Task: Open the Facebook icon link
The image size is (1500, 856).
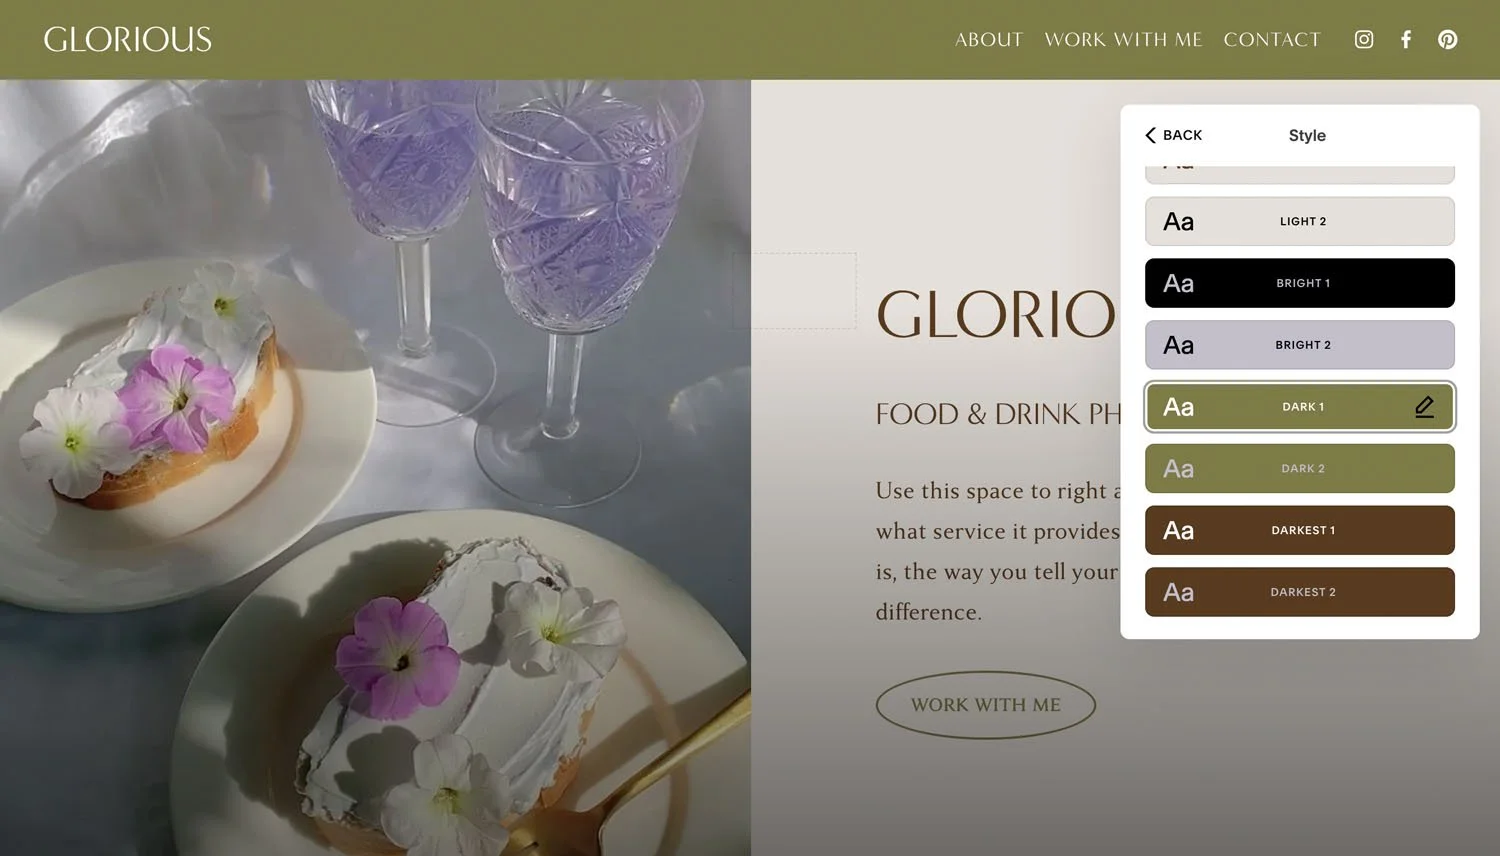Action: [1406, 39]
